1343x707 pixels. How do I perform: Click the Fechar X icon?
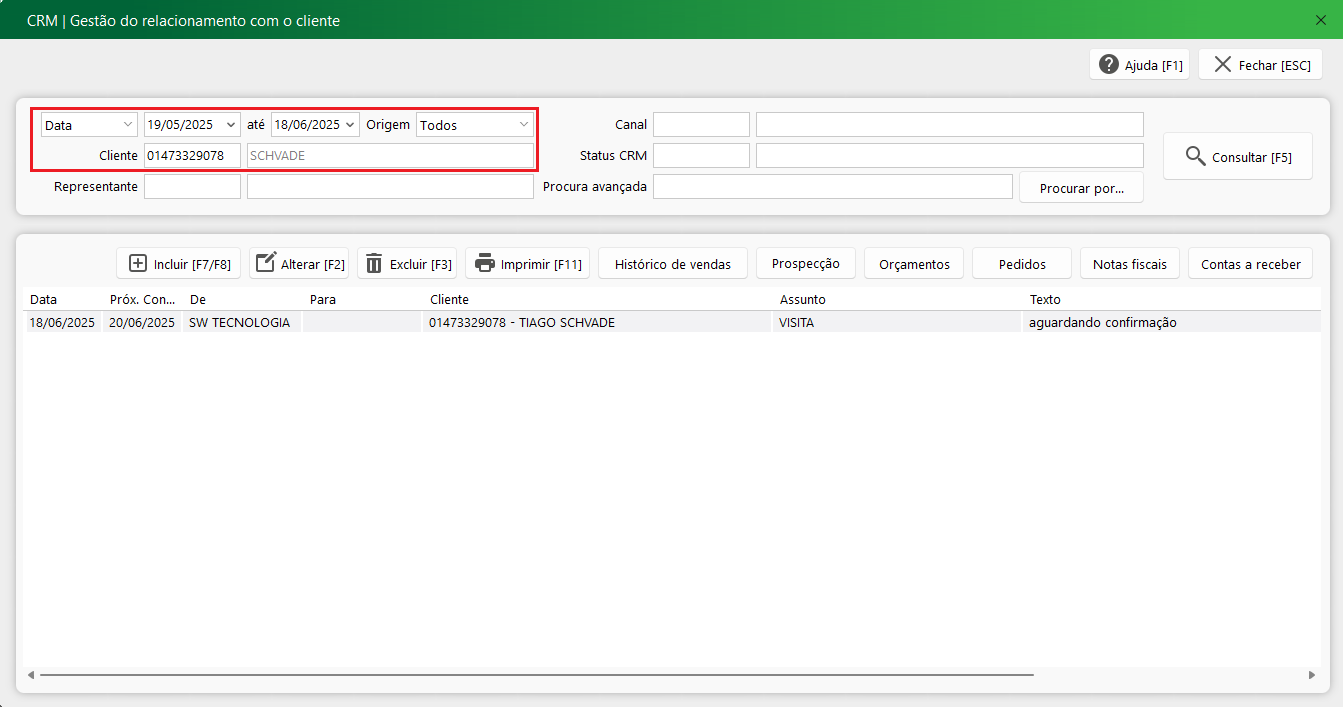[1222, 65]
